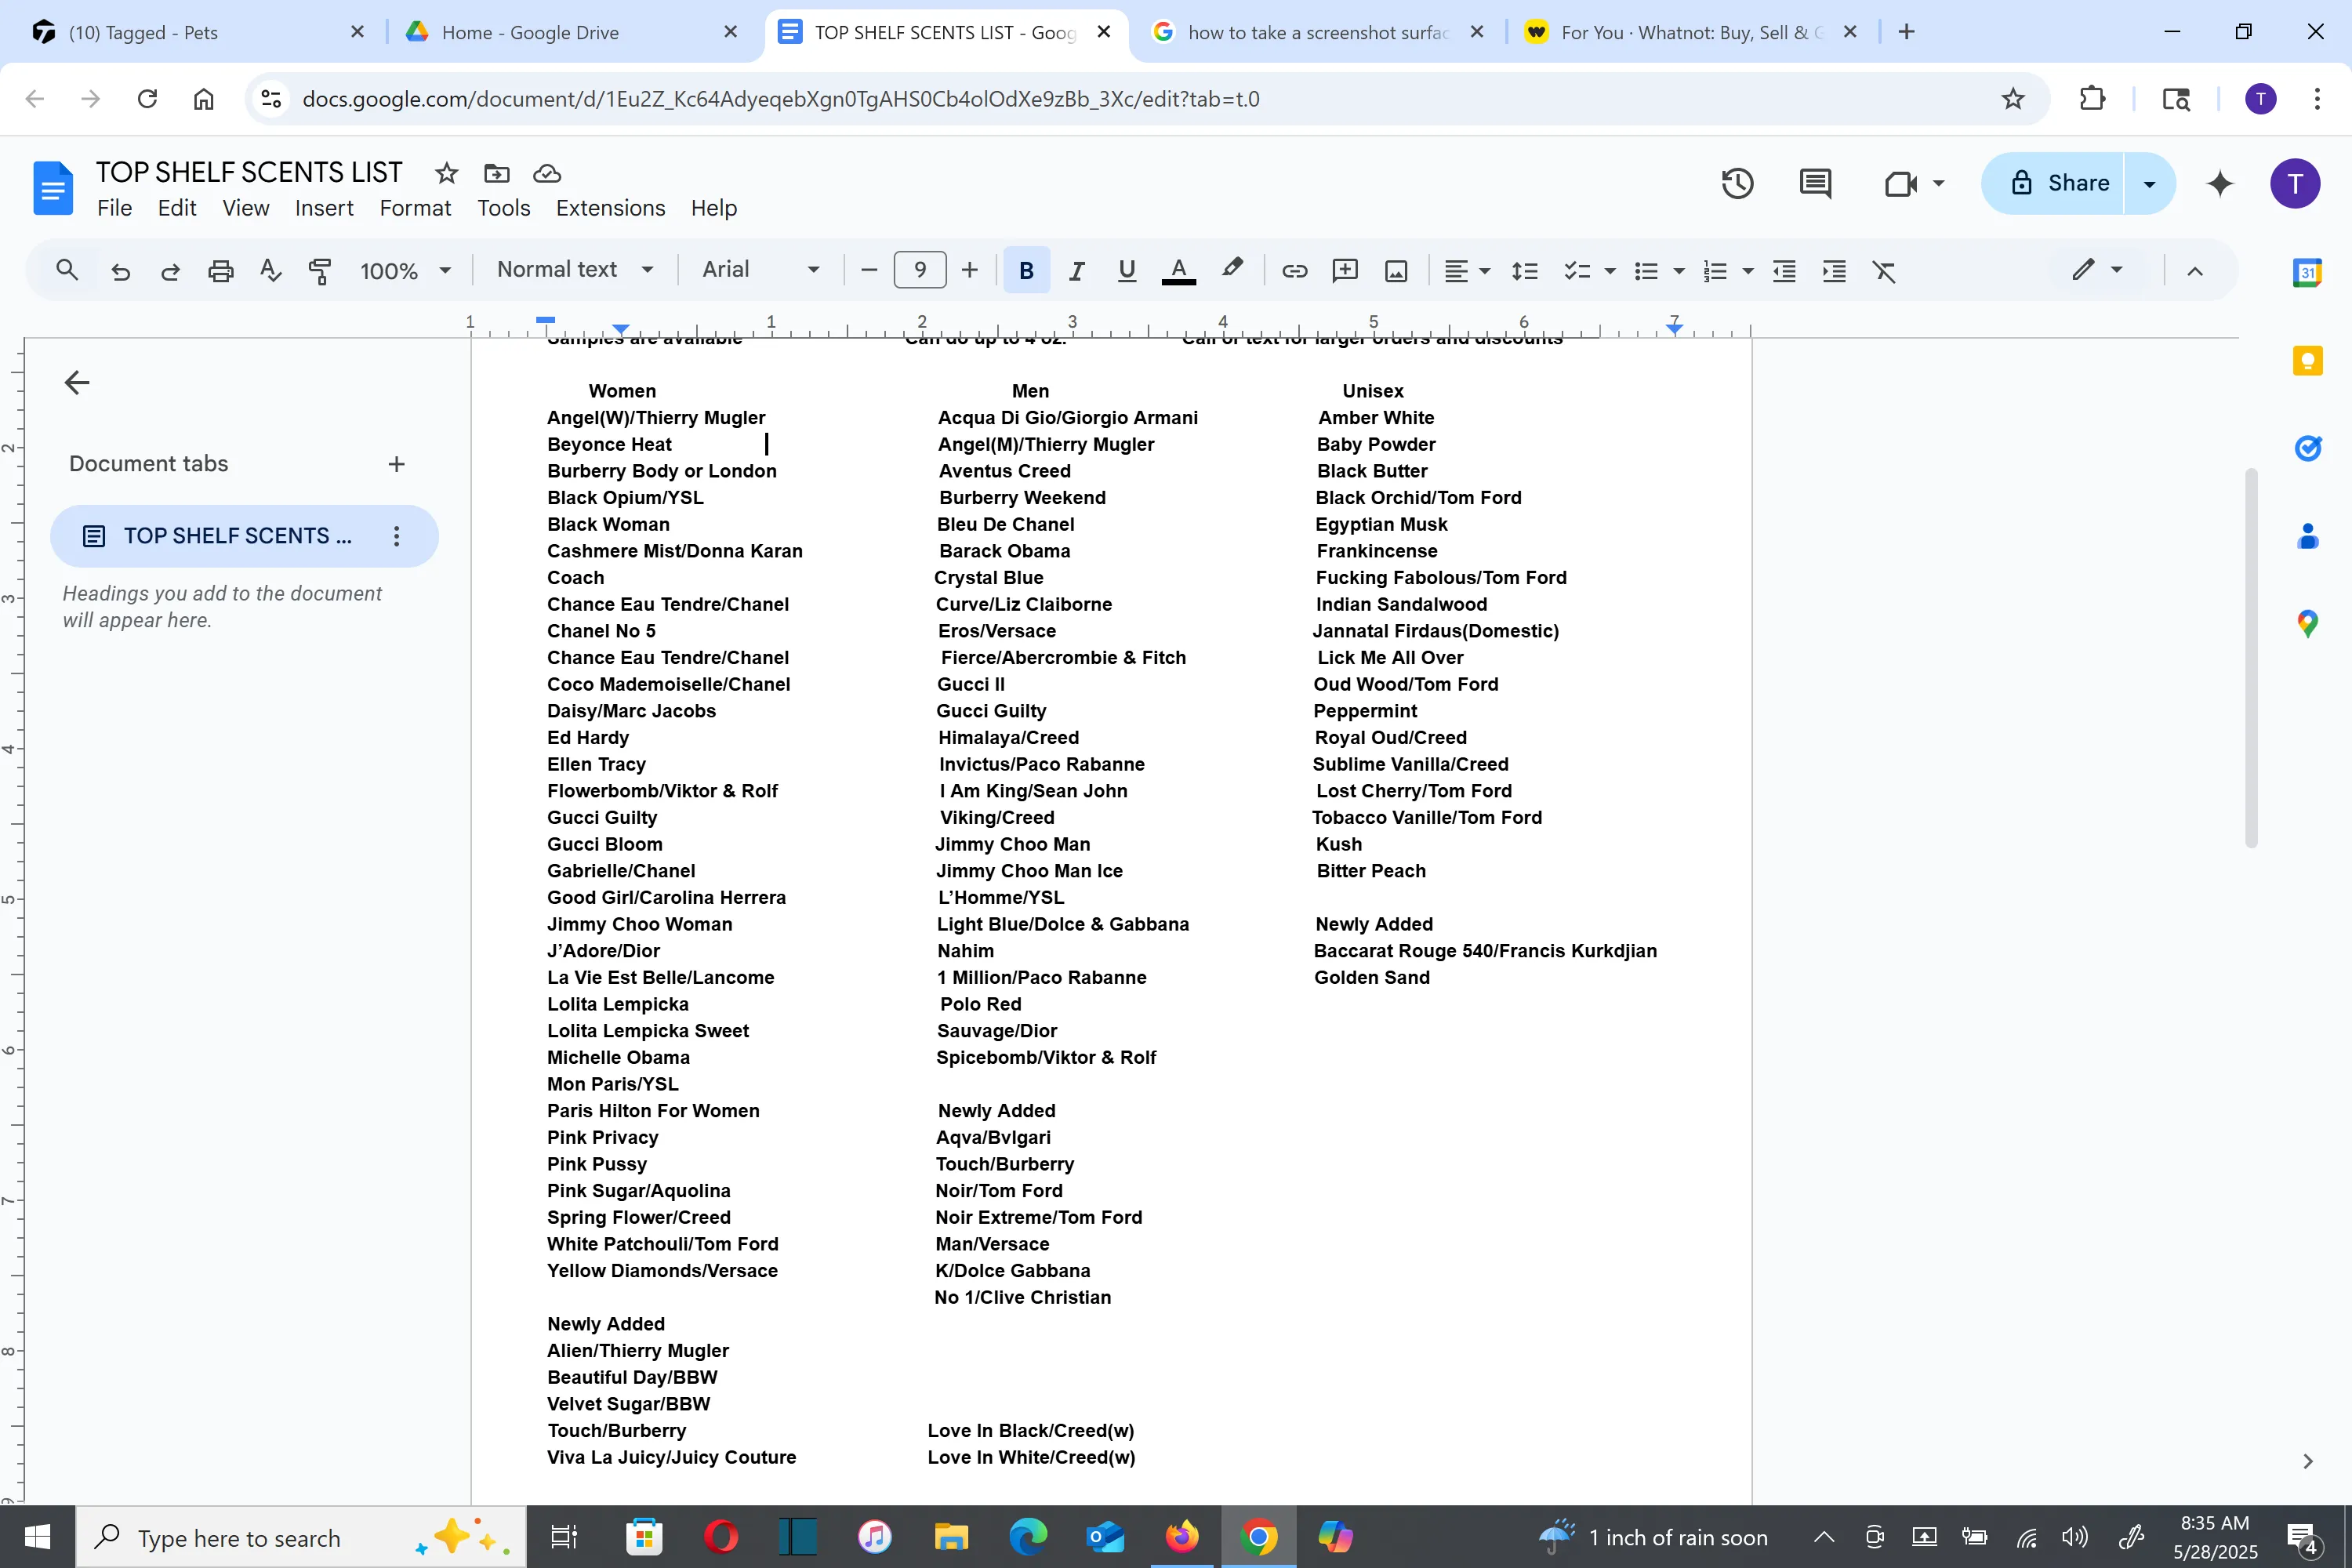Image resolution: width=2352 pixels, height=1568 pixels.
Task: Open Google Tasks side panel
Action: pos(2307,448)
